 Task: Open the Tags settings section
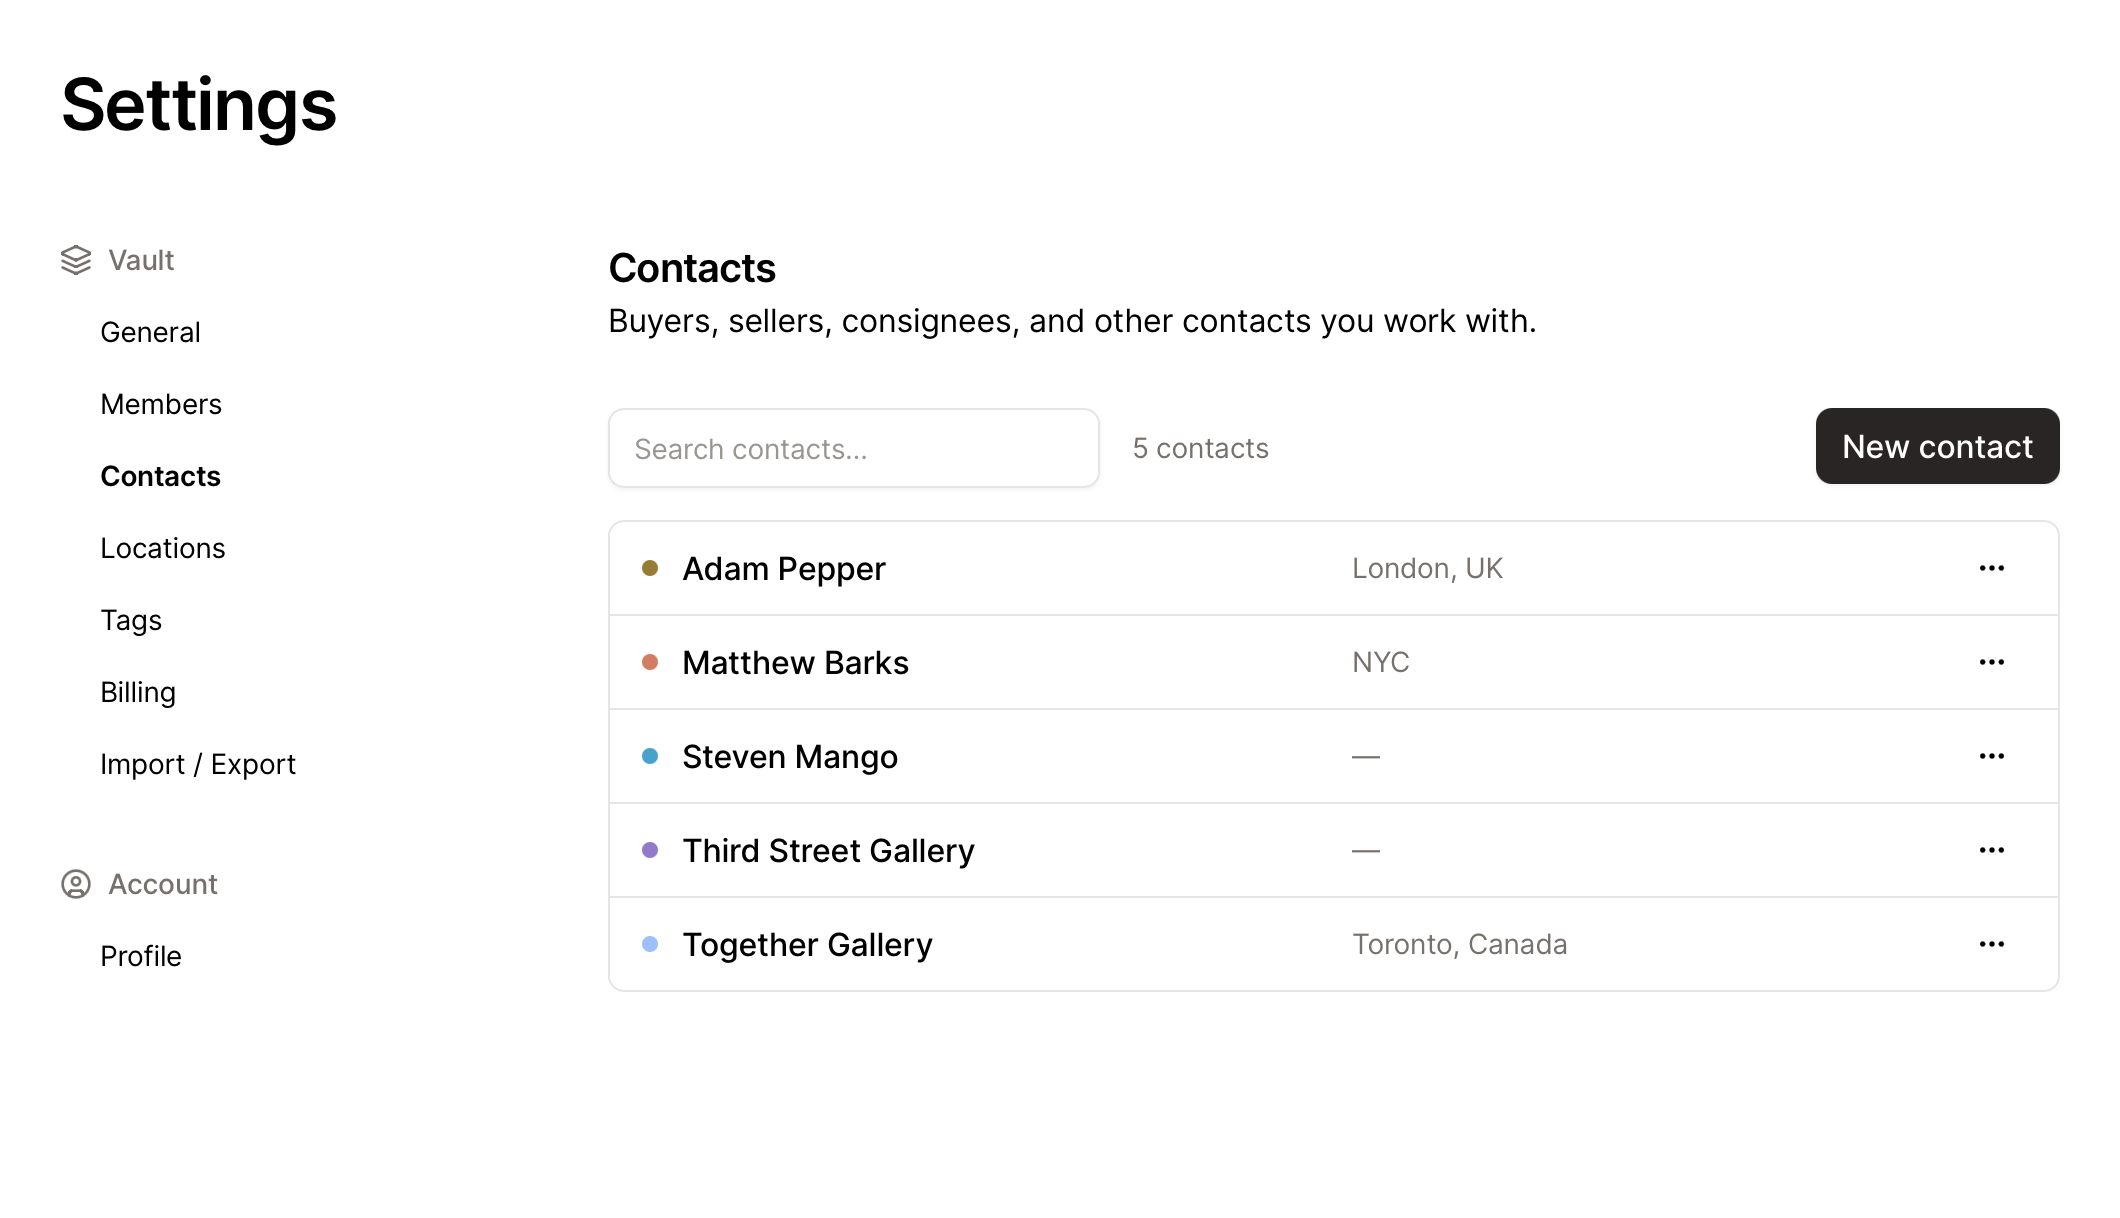pyautogui.click(x=131, y=620)
